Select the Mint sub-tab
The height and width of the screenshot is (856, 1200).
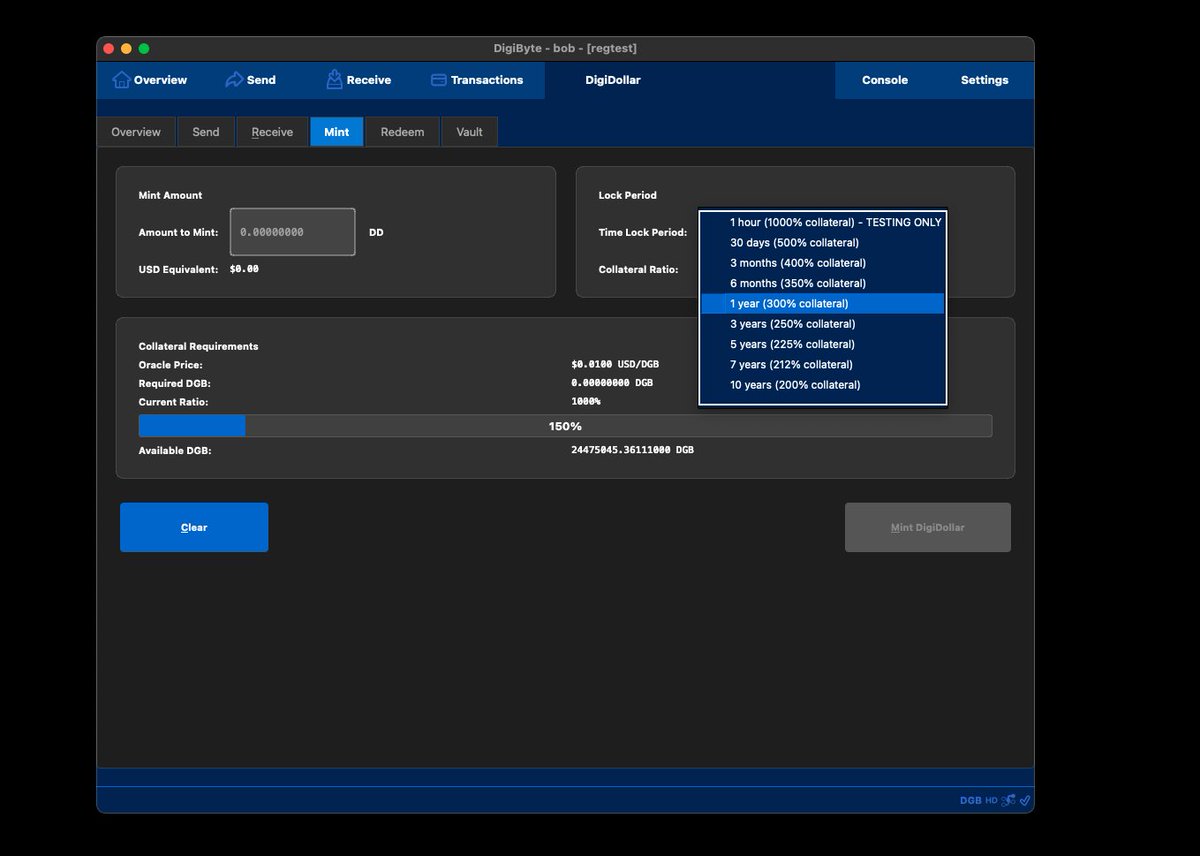pos(337,132)
